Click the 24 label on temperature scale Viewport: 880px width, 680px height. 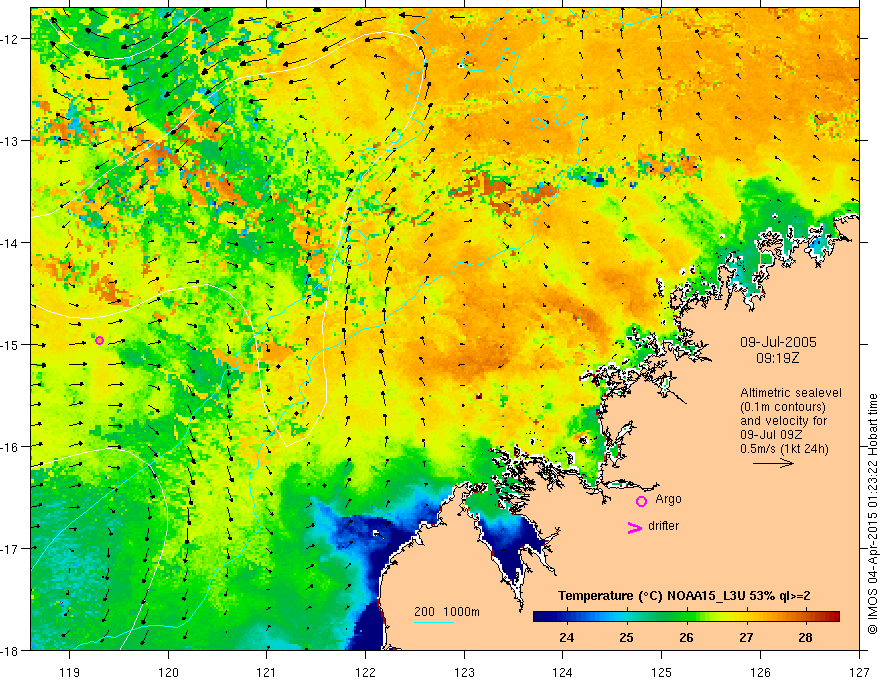pyautogui.click(x=566, y=637)
